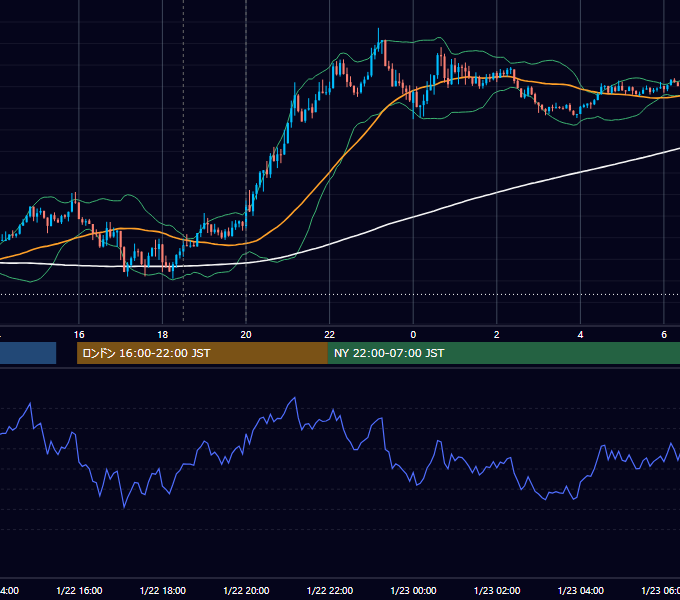Screen dimensions: 680x600
Task: Click the 6 hour label on price chart axis
Action: 664,335
